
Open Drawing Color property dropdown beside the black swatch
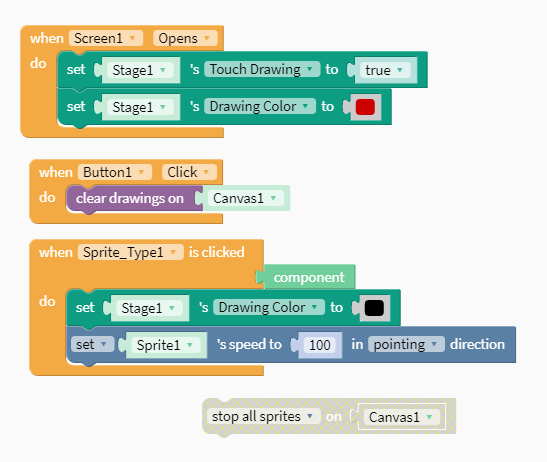(269, 307)
